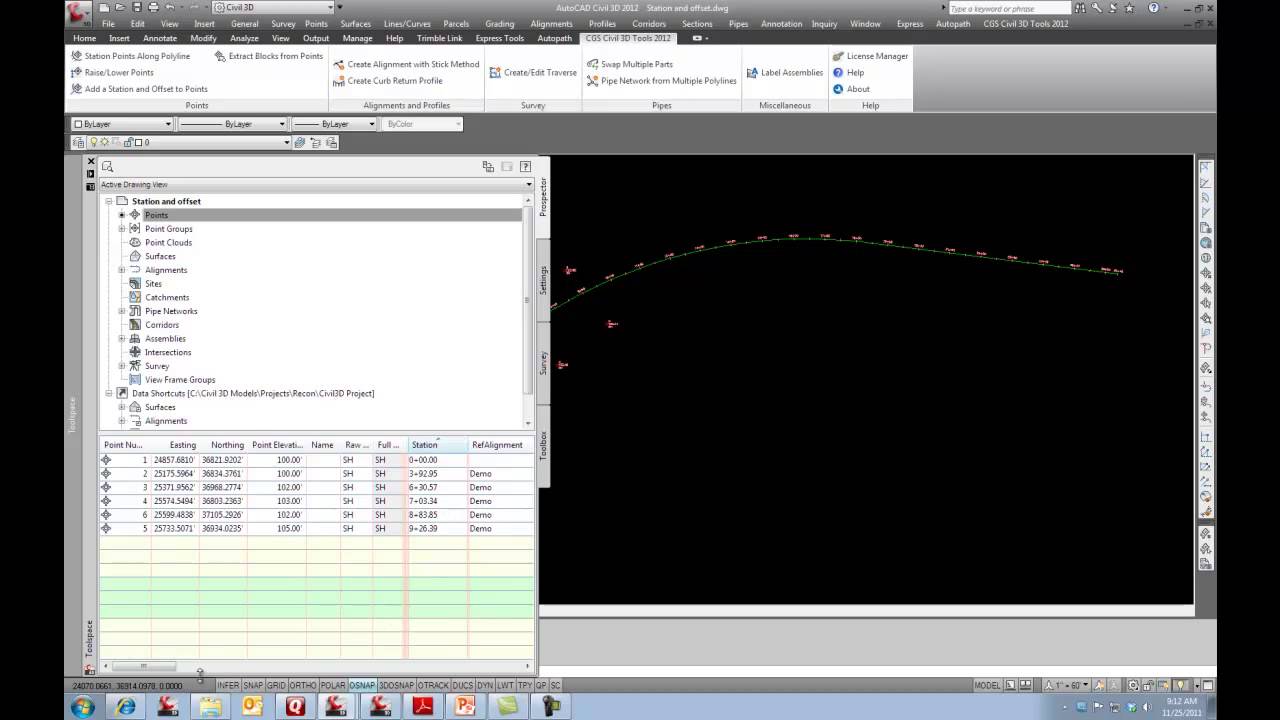Select Raise/Lower Points tool
Viewport: 1280px width, 720px height.
(x=112, y=72)
